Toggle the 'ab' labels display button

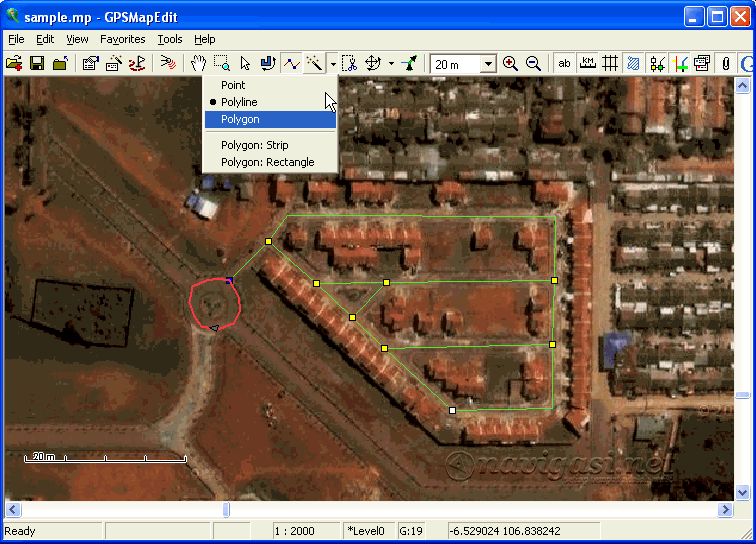(x=565, y=63)
